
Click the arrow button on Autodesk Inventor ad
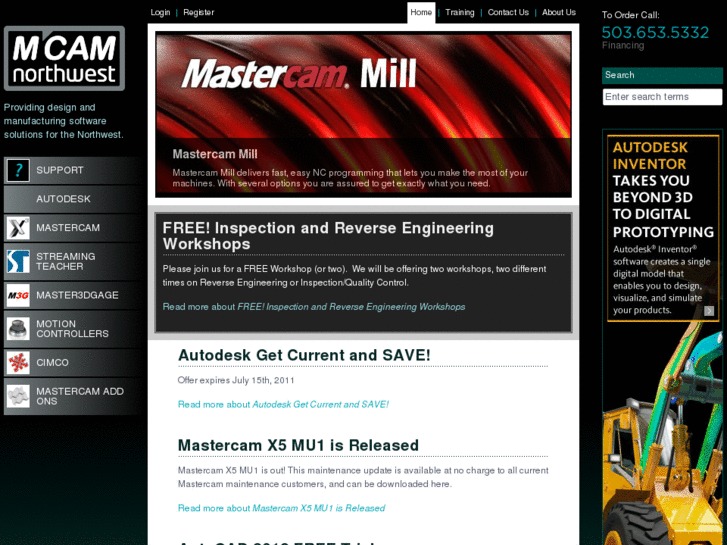(709, 311)
